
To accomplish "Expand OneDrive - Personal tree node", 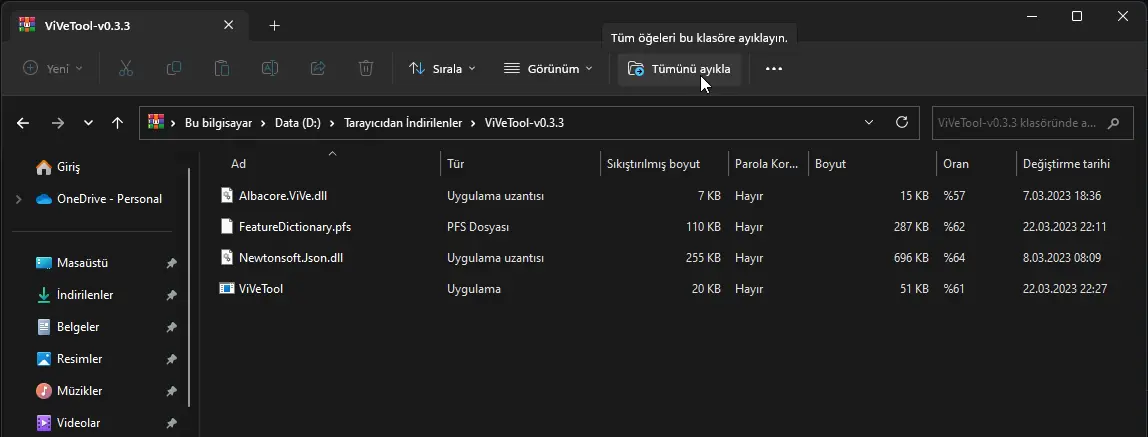I will coord(18,199).
